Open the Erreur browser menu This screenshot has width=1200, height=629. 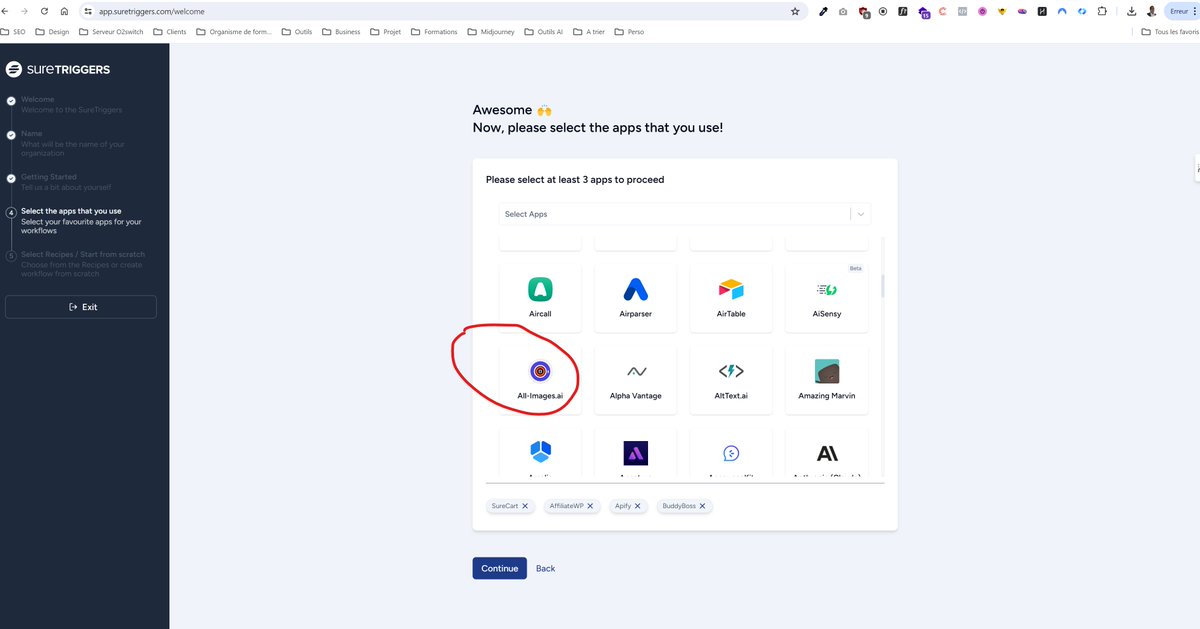point(1182,12)
